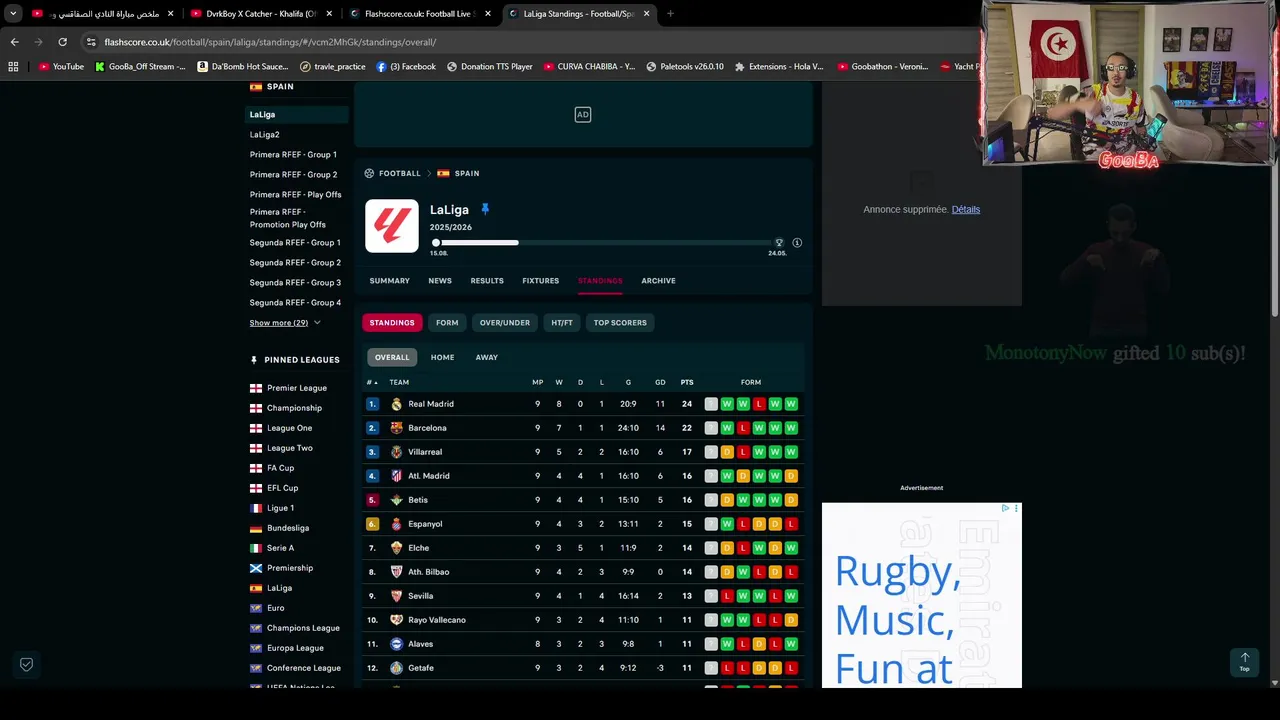
Task: Click the FOOTBALL breadcrumb link
Action: (400, 173)
